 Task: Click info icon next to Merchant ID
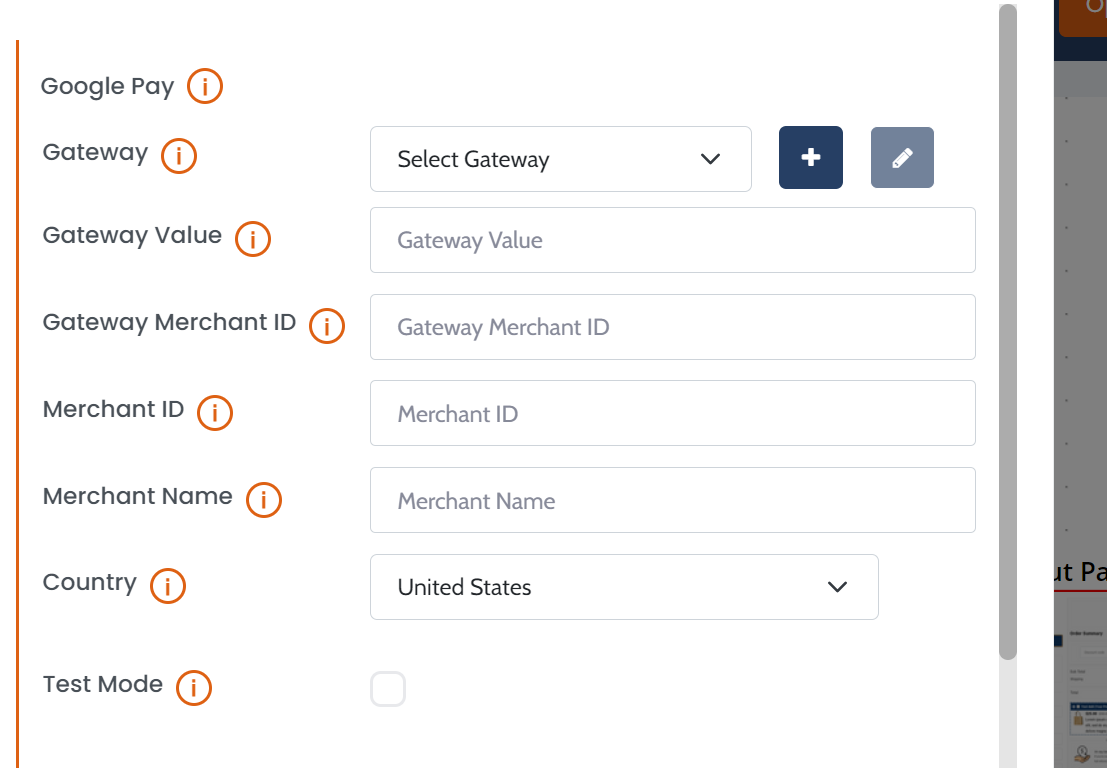215,412
